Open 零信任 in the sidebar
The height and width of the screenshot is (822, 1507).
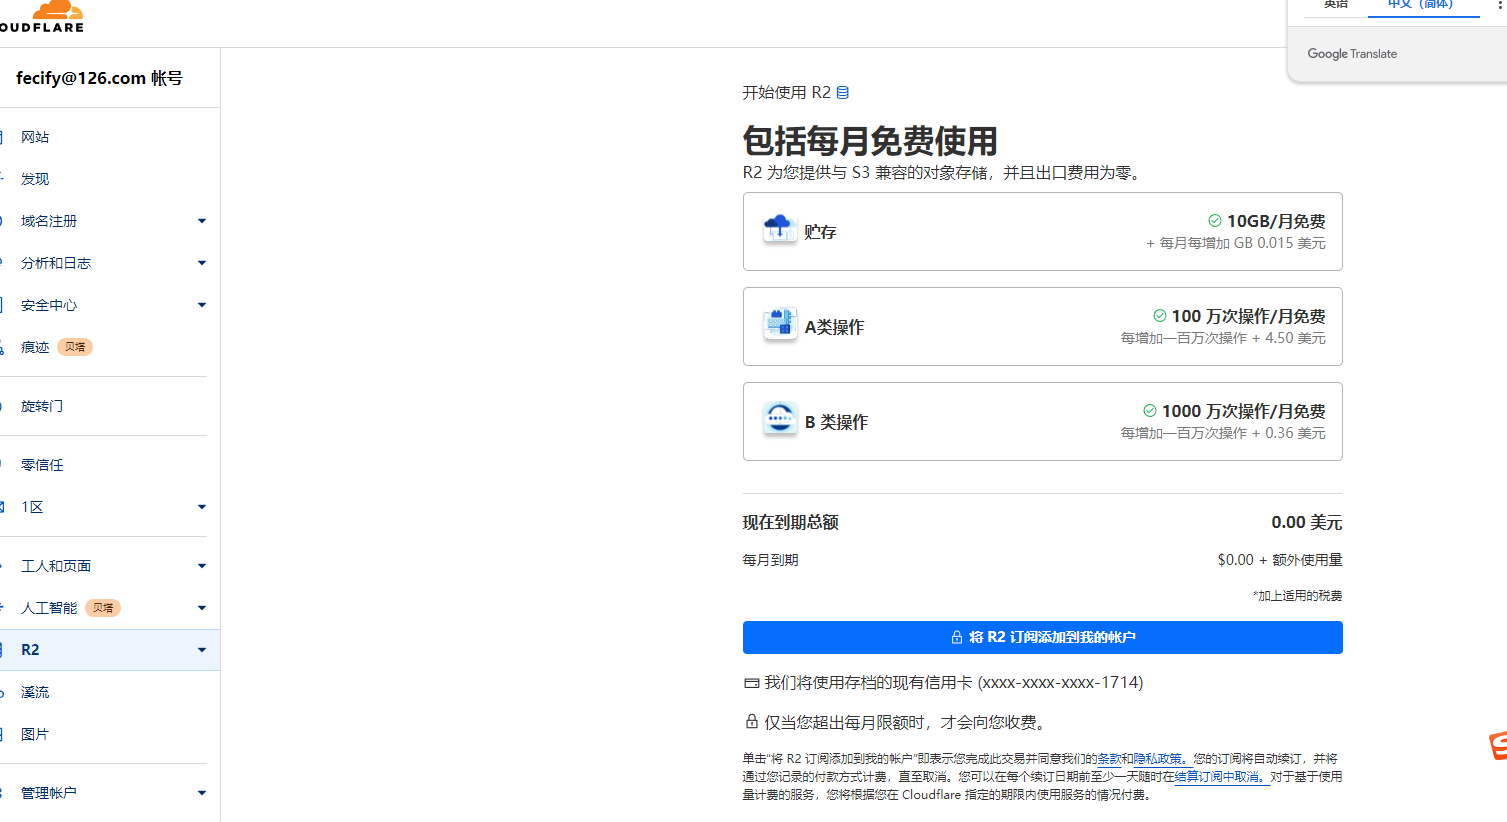pyautogui.click(x=42, y=465)
